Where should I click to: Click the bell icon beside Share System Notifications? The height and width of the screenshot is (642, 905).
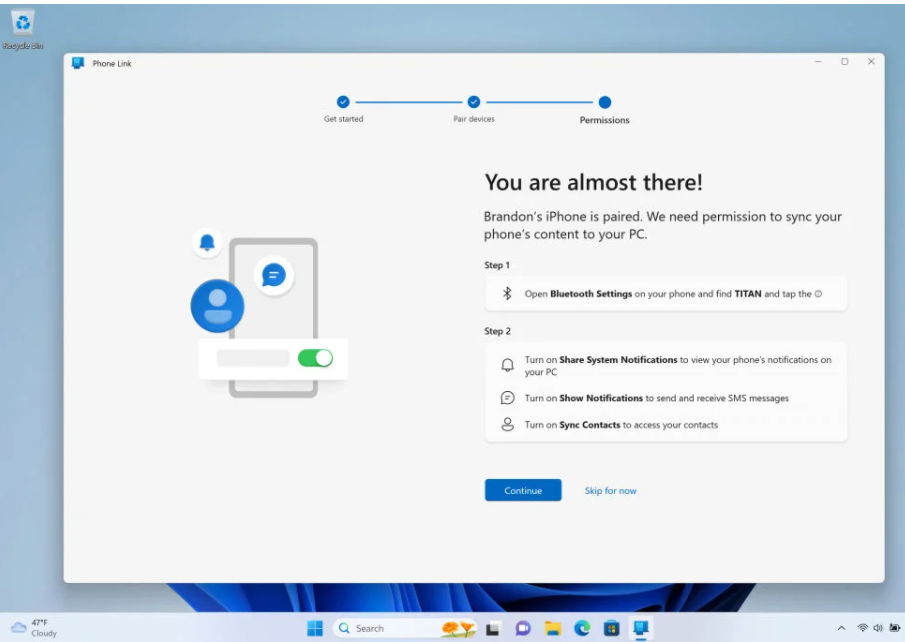507,366
